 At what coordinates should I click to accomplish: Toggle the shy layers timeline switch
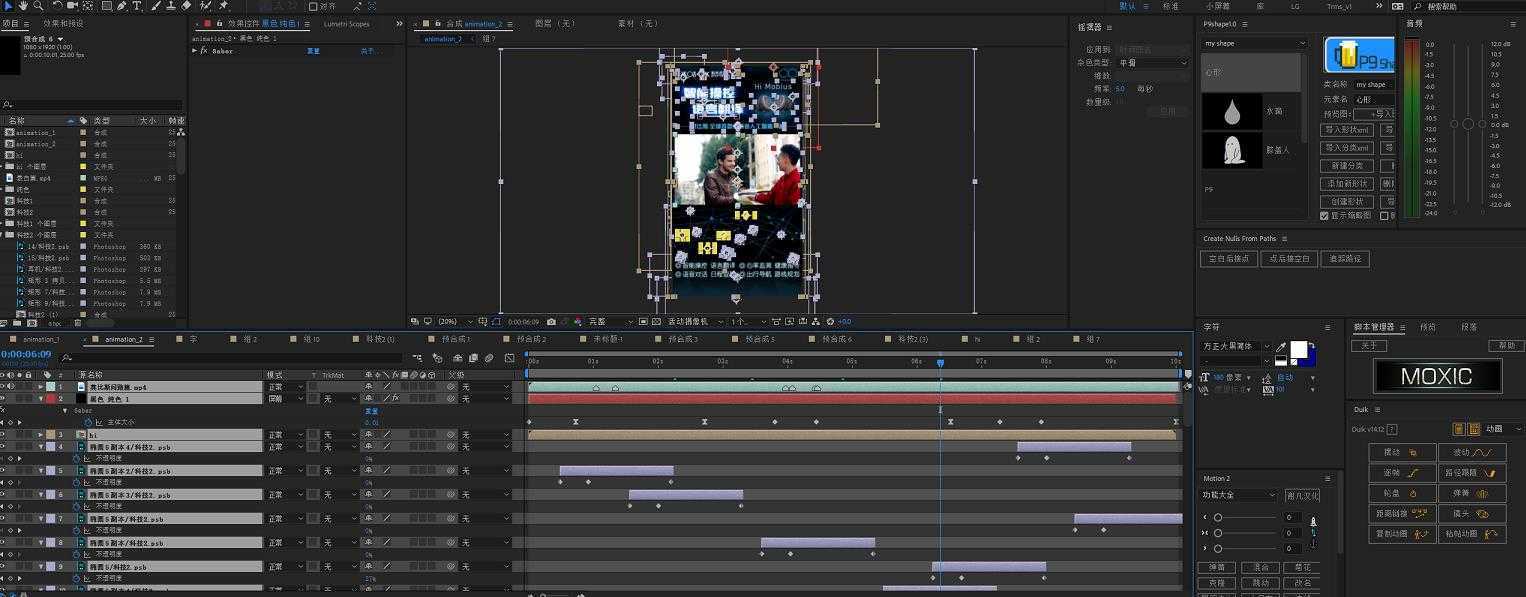457,357
